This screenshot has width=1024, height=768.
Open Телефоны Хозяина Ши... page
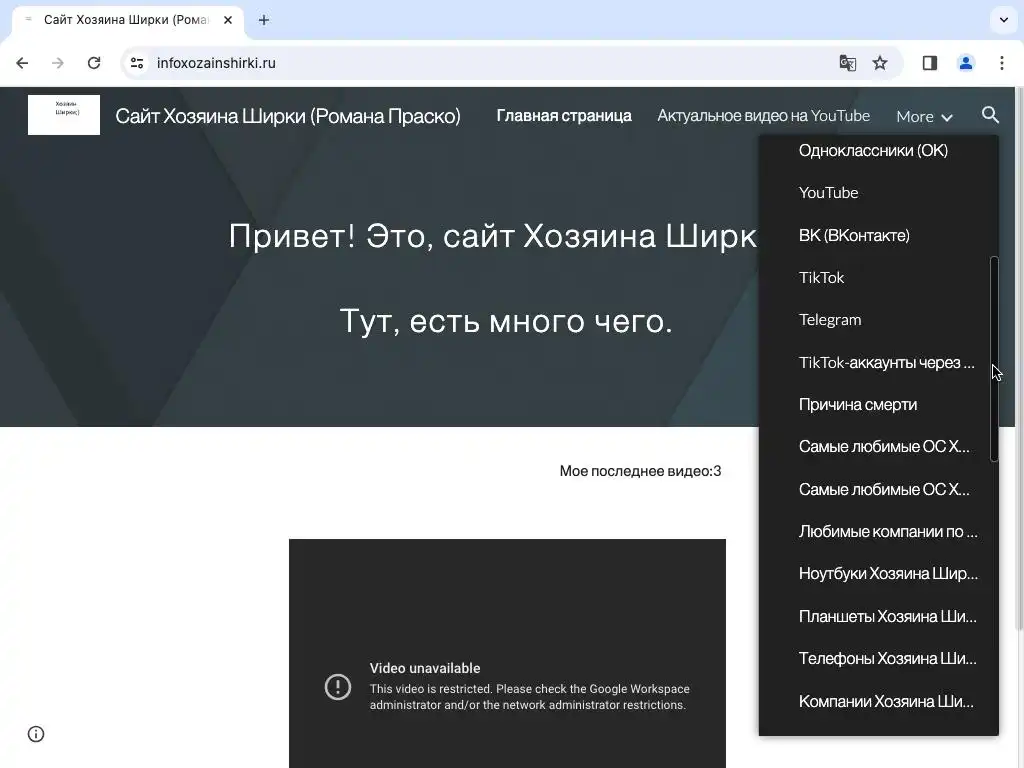(x=888, y=658)
